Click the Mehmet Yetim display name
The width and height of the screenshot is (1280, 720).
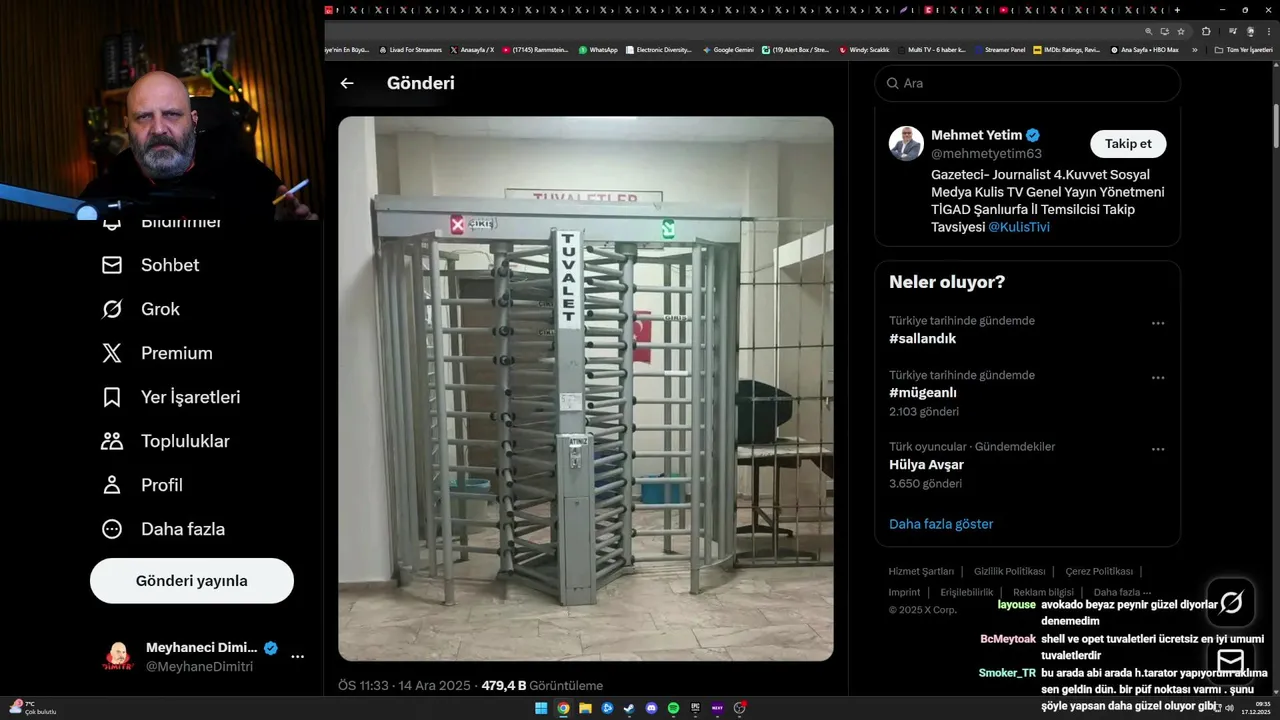tap(977, 135)
